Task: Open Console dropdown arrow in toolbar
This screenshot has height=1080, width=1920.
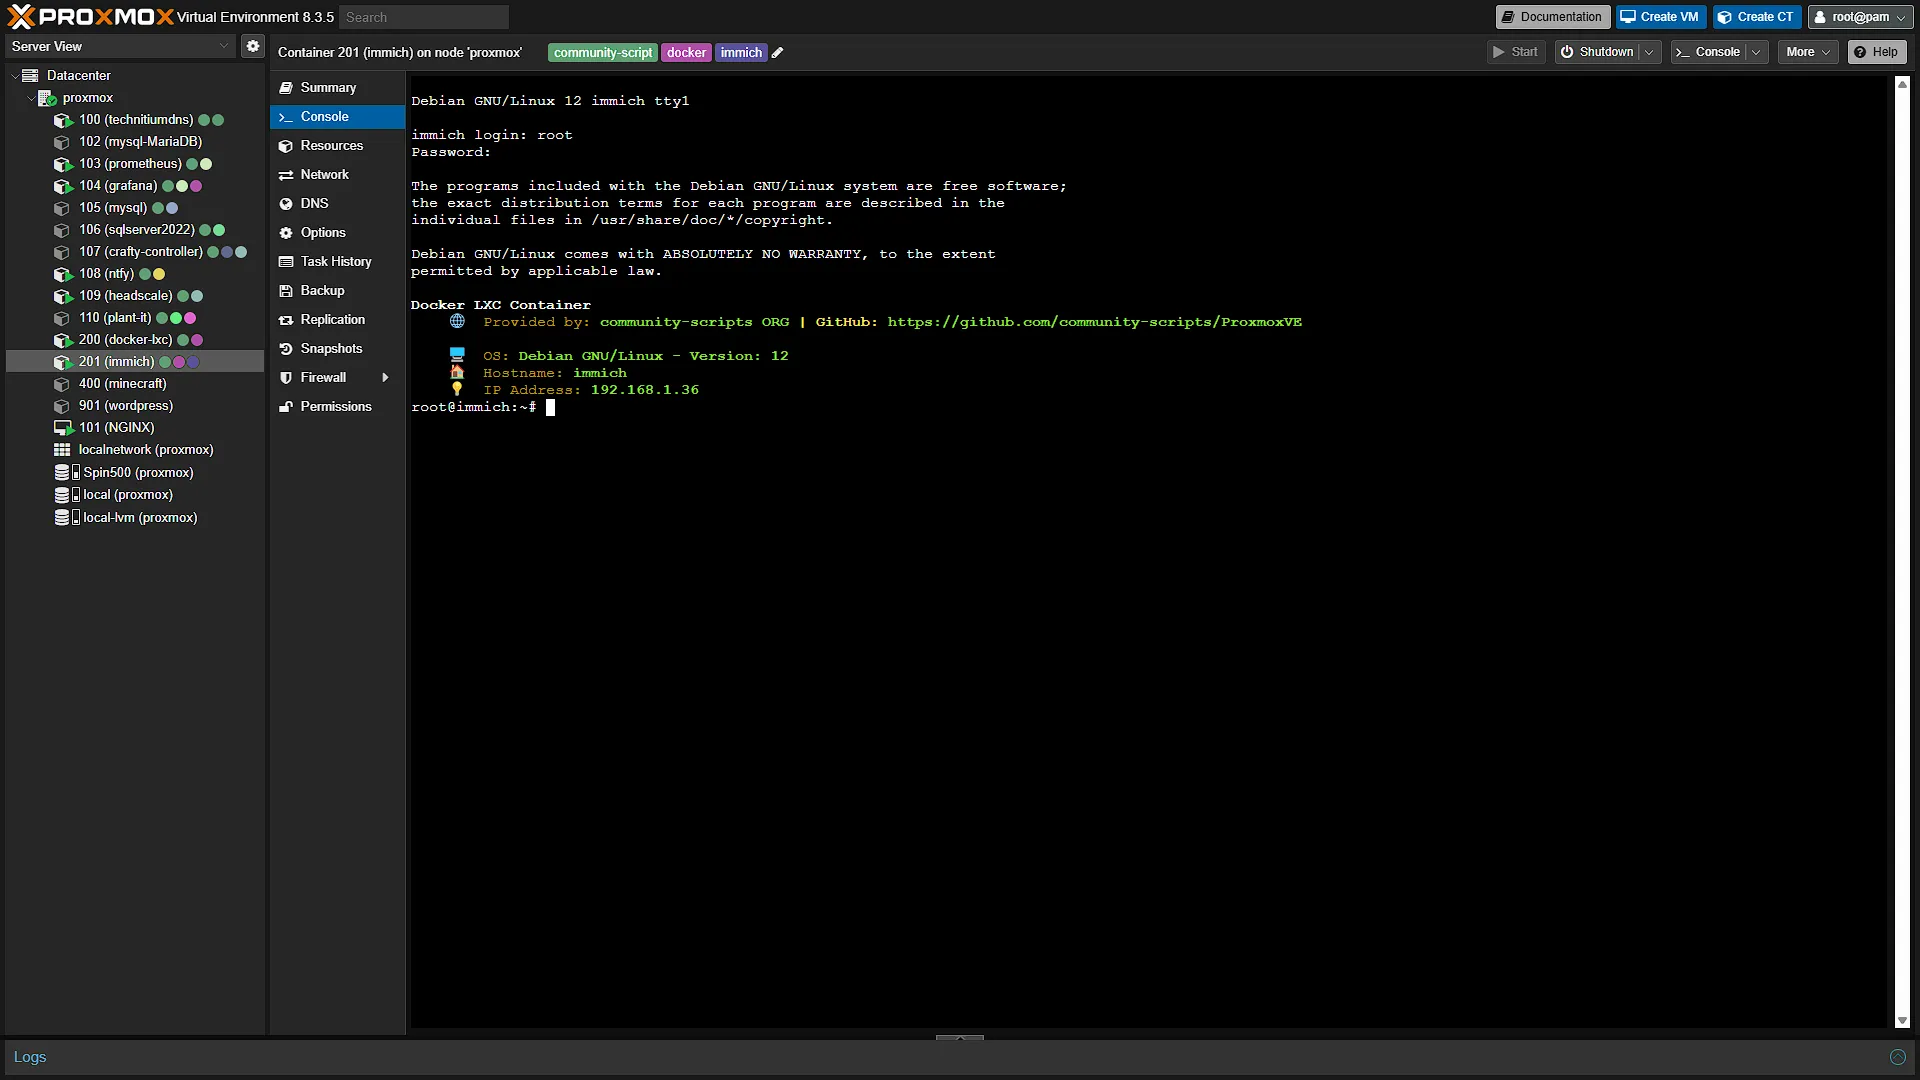Action: pyautogui.click(x=1757, y=52)
